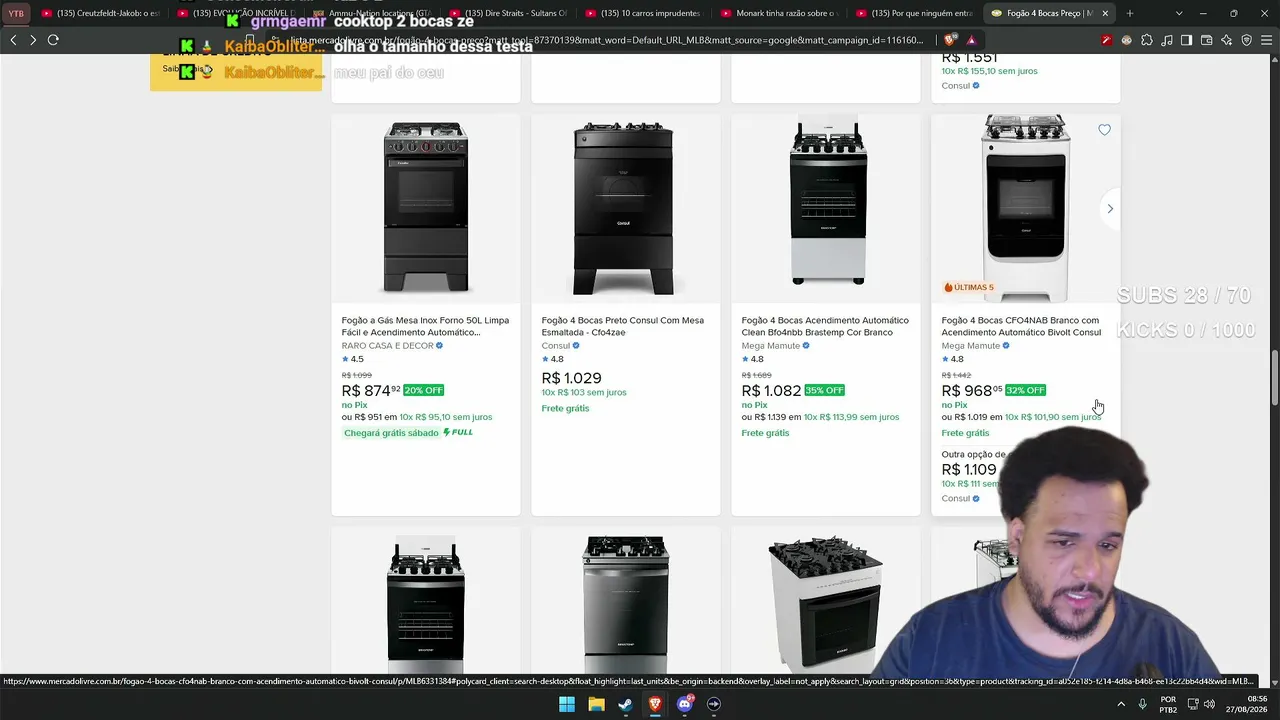Click the Brave Shields lion icon in address bar
This screenshot has width=1280, height=720.
(x=950, y=40)
